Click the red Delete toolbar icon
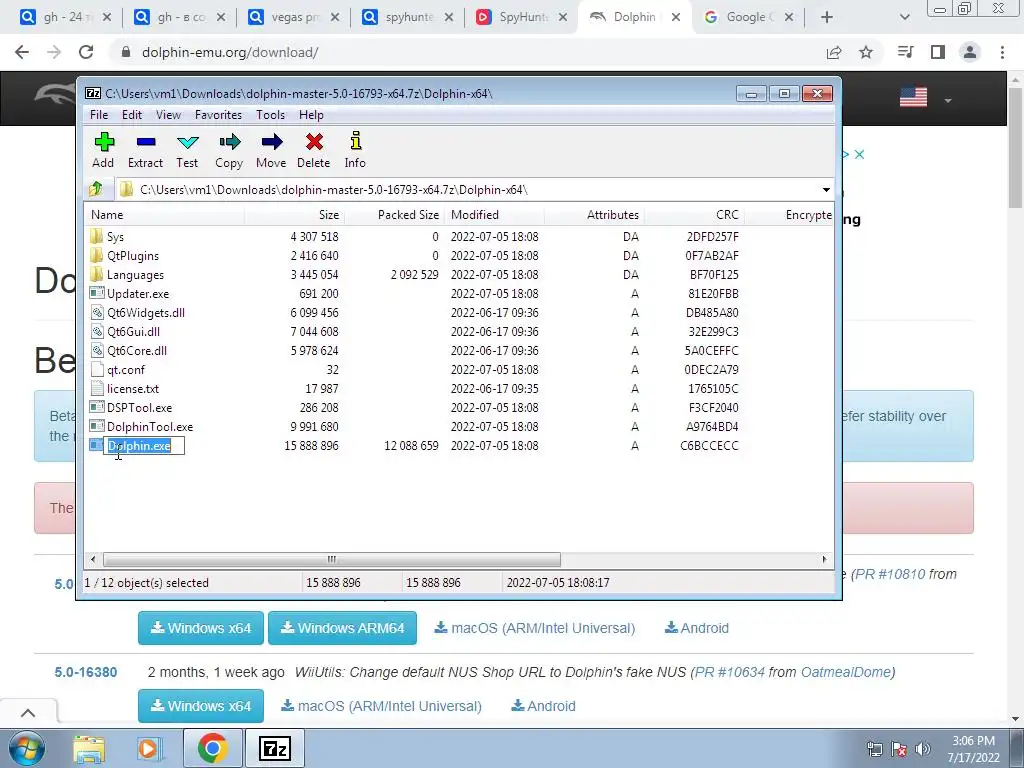1024x768 pixels. pyautogui.click(x=314, y=142)
